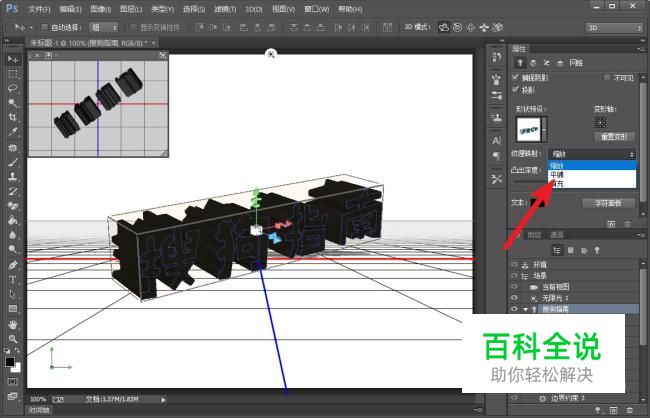
Task: Select the Move tool in the toolbox
Action: pos(12,60)
